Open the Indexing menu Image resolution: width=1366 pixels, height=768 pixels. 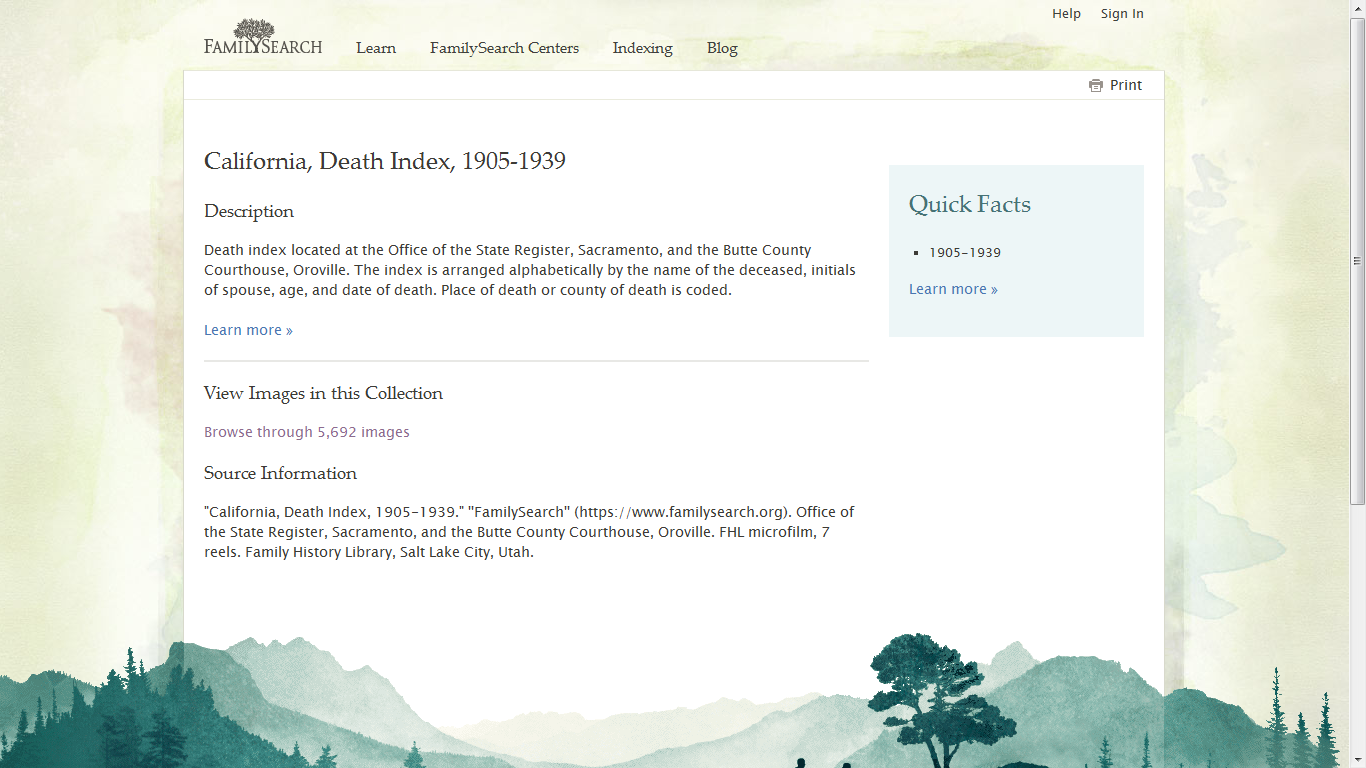point(641,48)
